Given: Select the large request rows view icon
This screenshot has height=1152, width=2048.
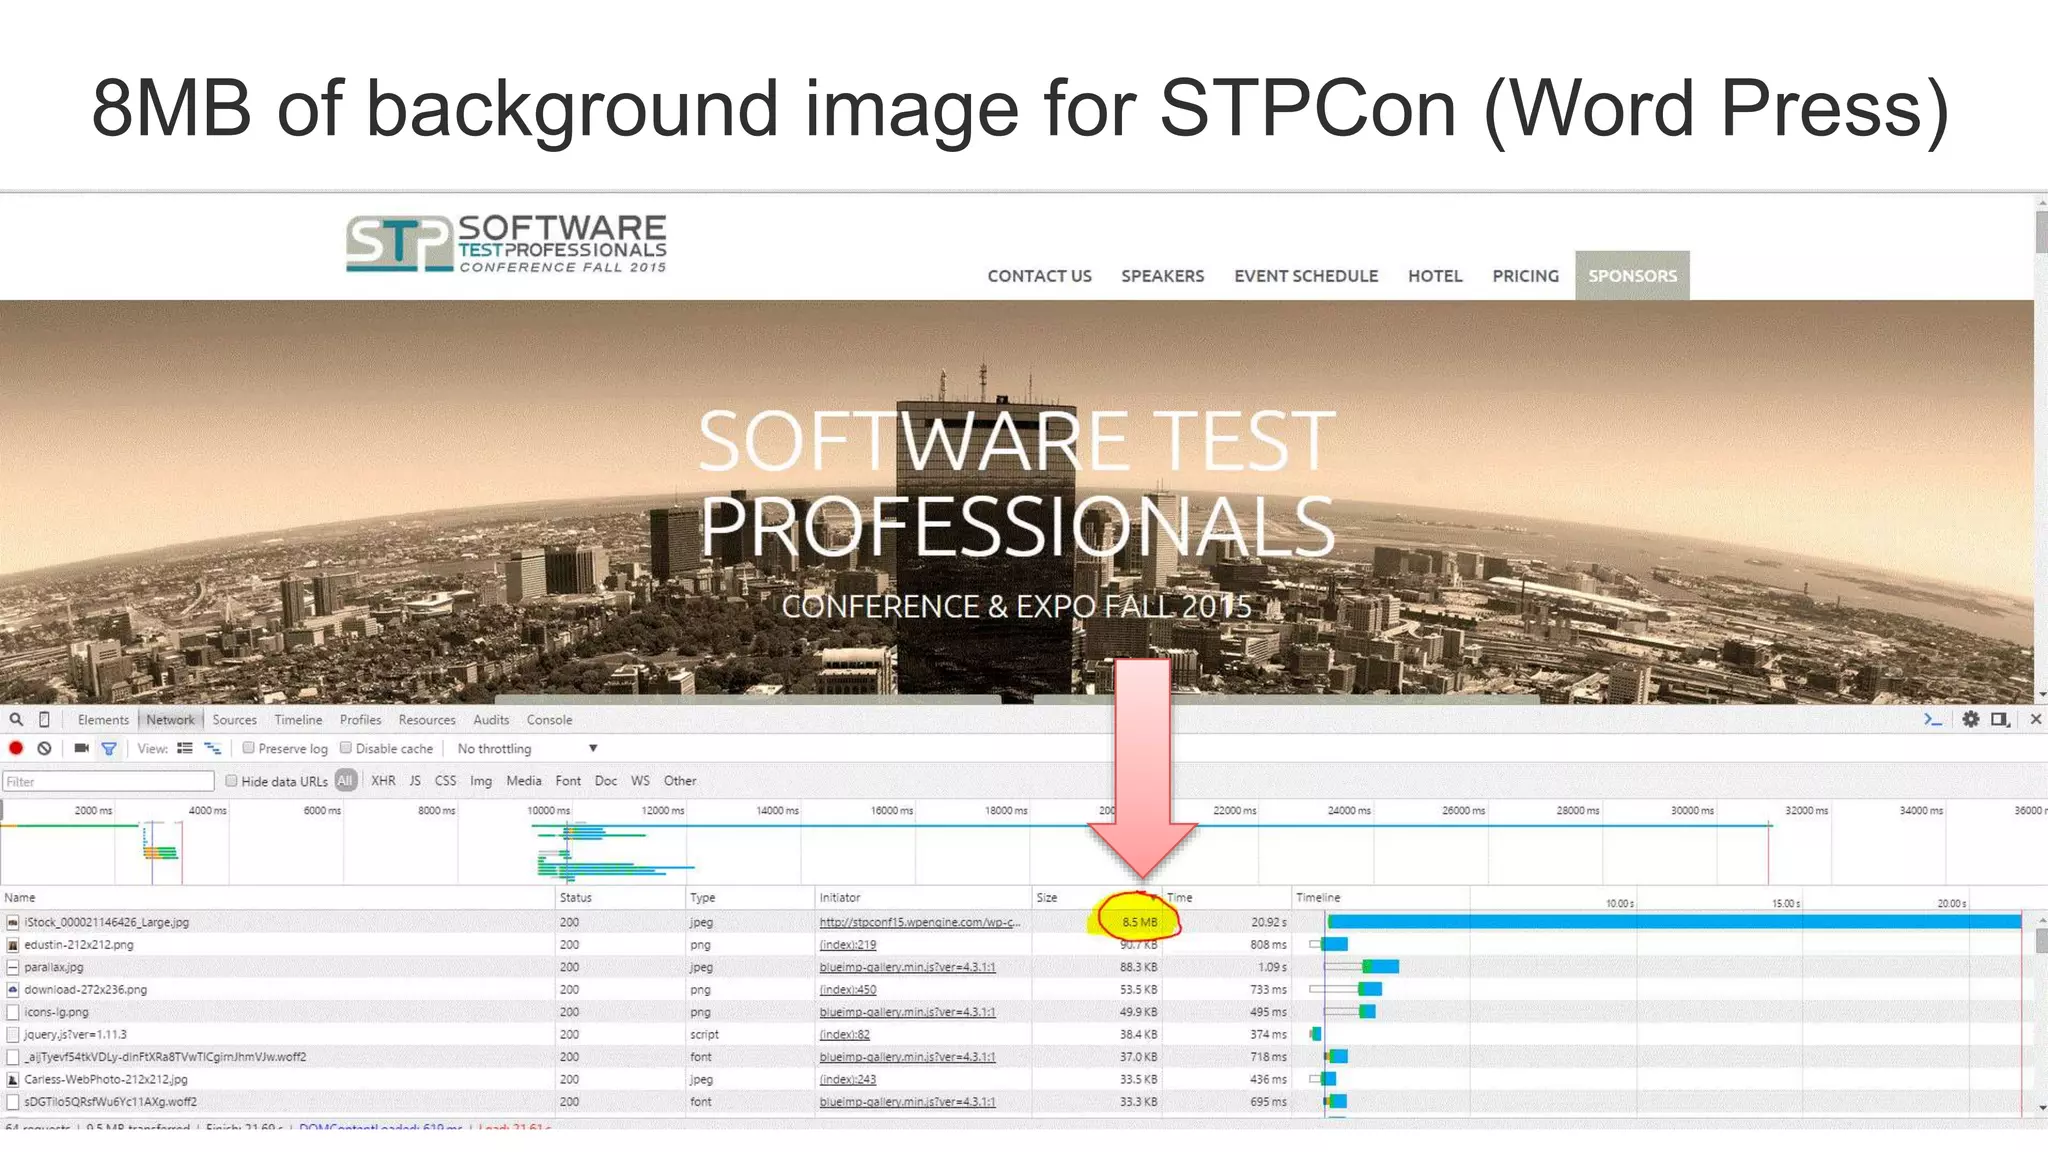Looking at the screenshot, I should (x=185, y=748).
